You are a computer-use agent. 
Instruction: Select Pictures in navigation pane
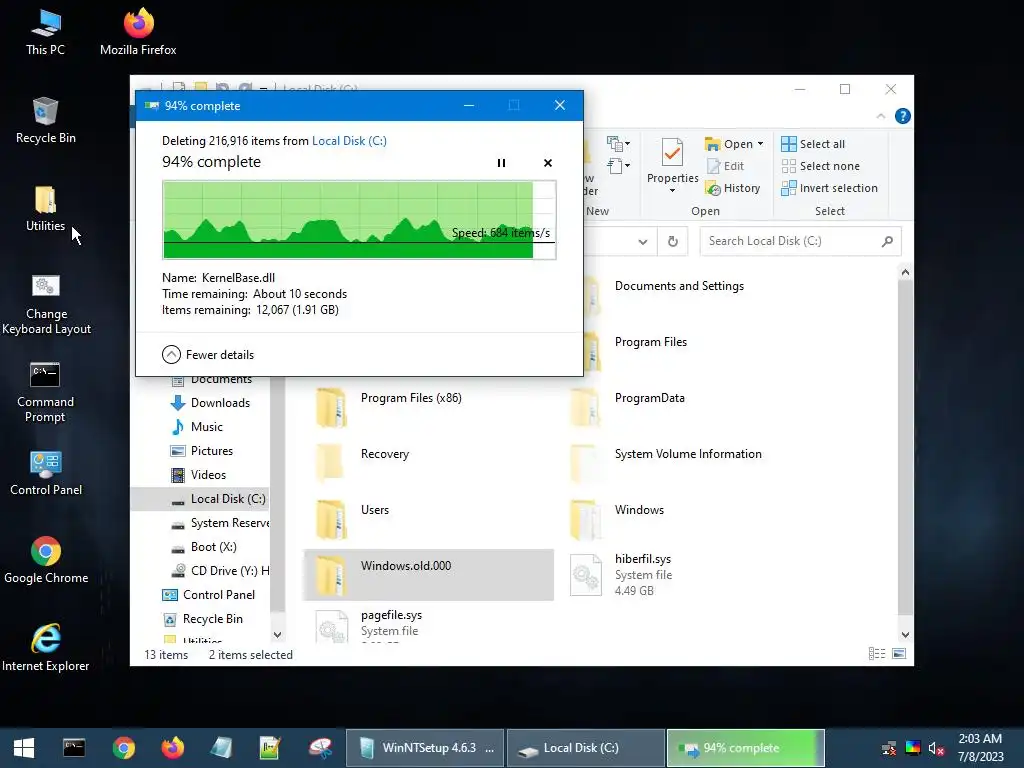[x=202, y=451]
